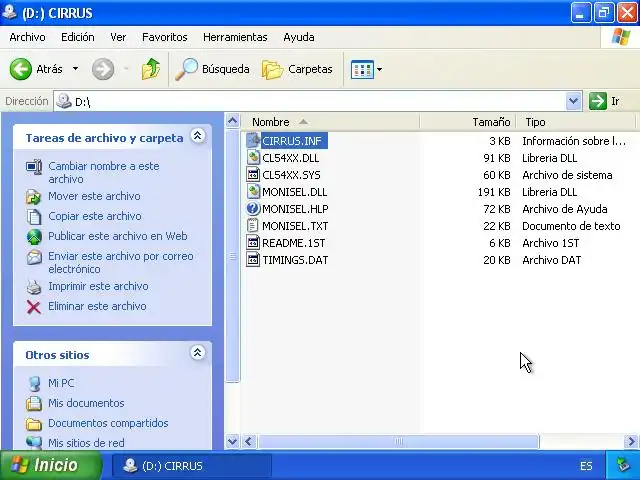Expand the address bar dropdown
640x480 pixels.
[x=573, y=101]
